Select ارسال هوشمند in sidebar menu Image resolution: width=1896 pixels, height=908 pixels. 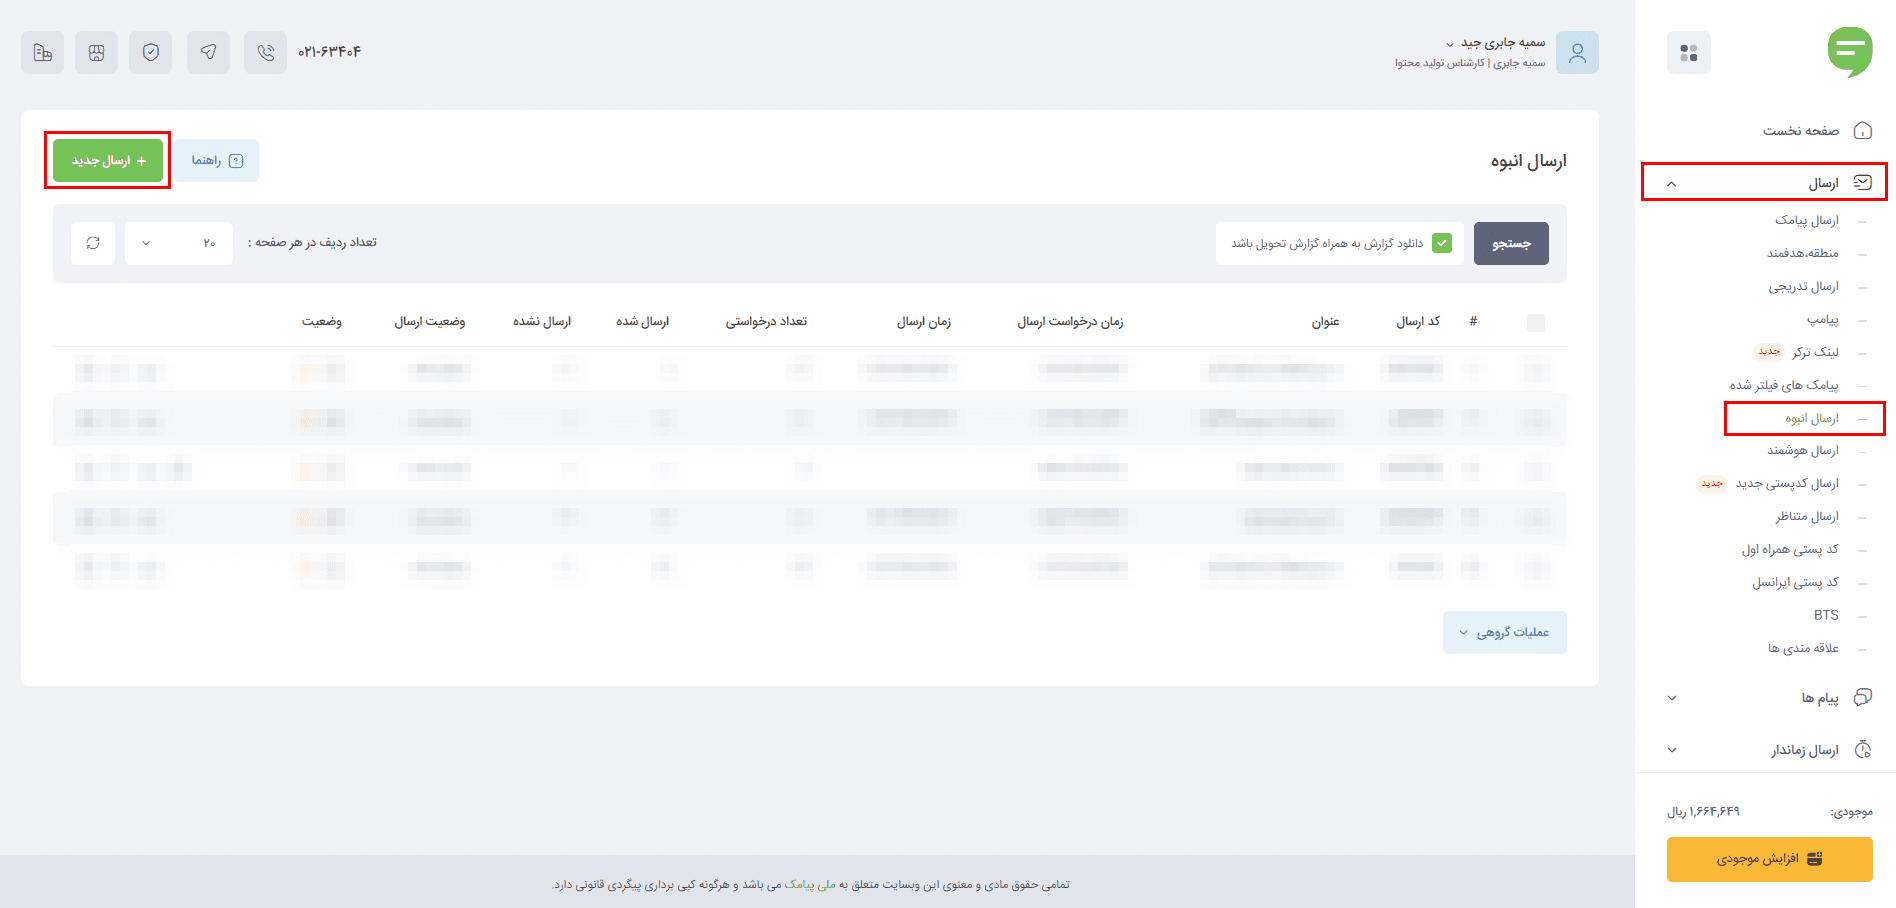pyautogui.click(x=1802, y=451)
